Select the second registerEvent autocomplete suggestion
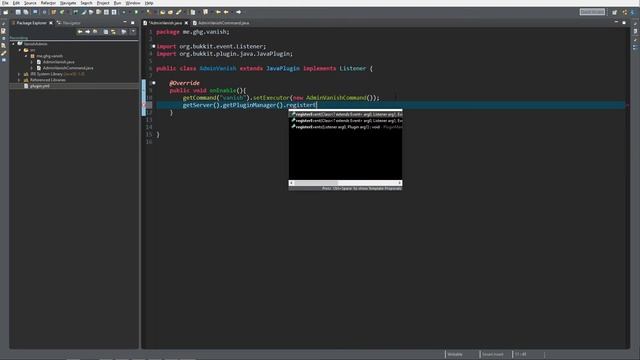The height and width of the screenshot is (360, 640). [x=346, y=121]
